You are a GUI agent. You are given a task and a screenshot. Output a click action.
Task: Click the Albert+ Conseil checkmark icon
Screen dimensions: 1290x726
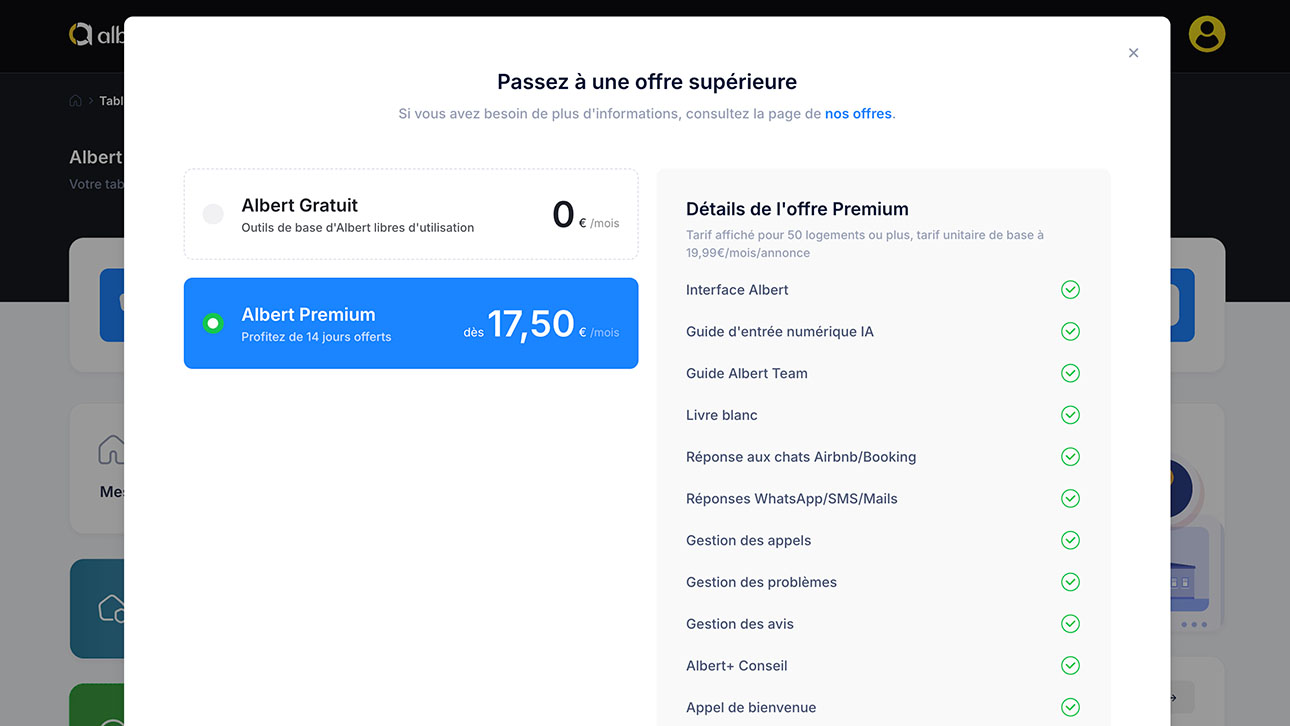point(1070,666)
